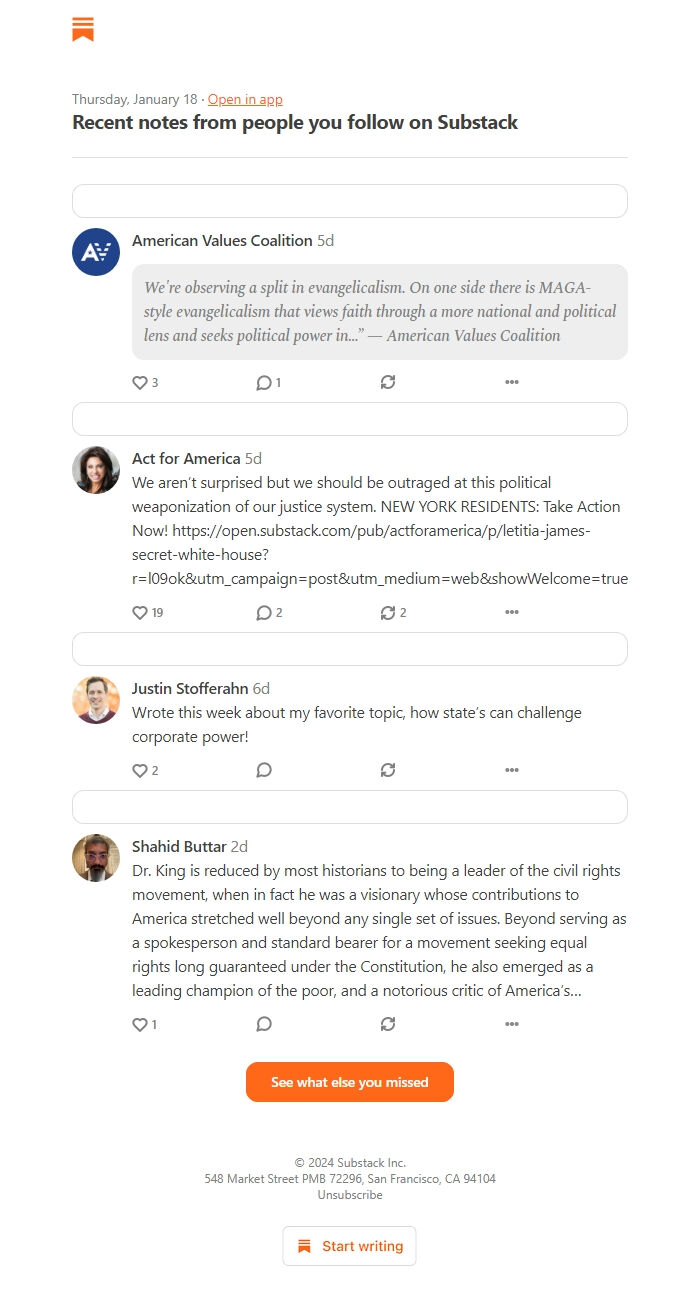The width and height of the screenshot is (700, 1316).
Task: Click the Start writing button
Action: click(x=349, y=1246)
